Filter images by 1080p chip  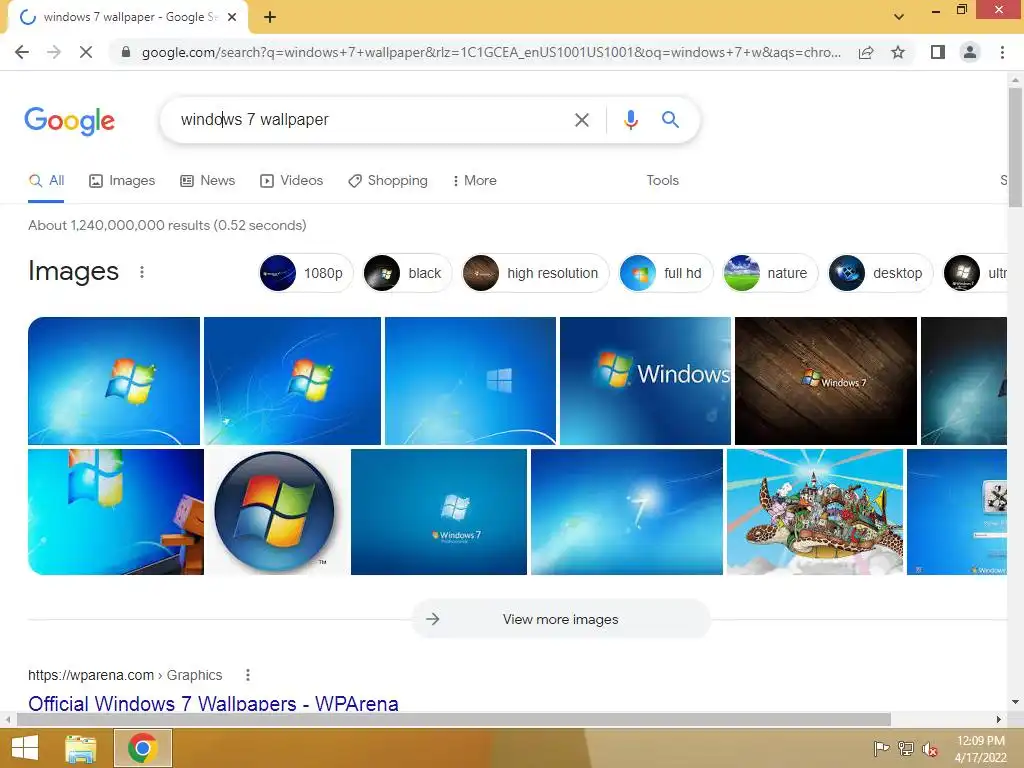(x=306, y=273)
